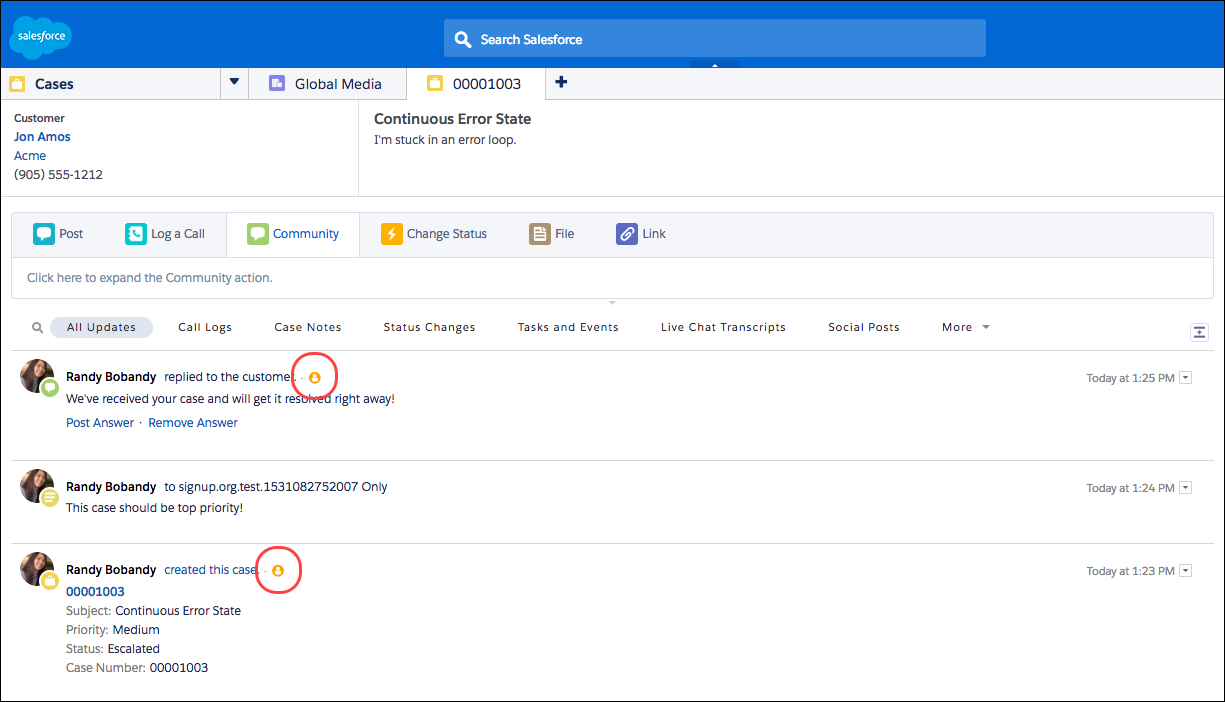Screen dimensions: 1225x702
Task: Filter feed by Live Chat Transcripts
Action: 723,327
